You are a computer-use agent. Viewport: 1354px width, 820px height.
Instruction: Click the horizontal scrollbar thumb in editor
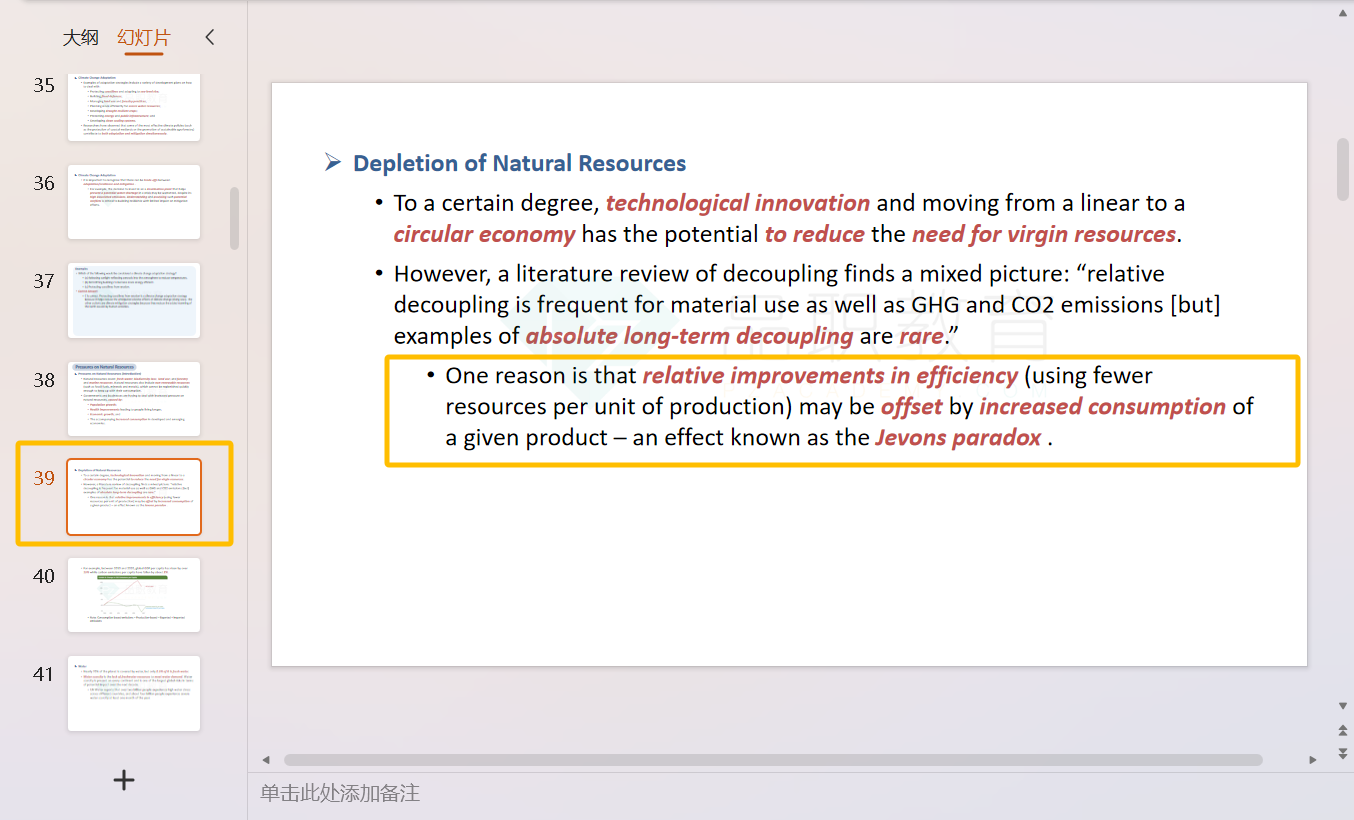click(x=773, y=760)
